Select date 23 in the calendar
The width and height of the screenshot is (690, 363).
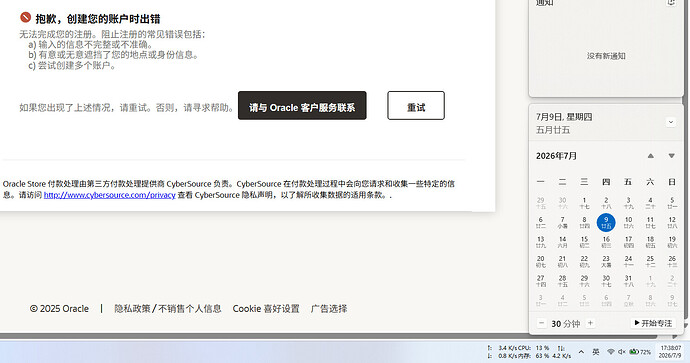point(606,261)
